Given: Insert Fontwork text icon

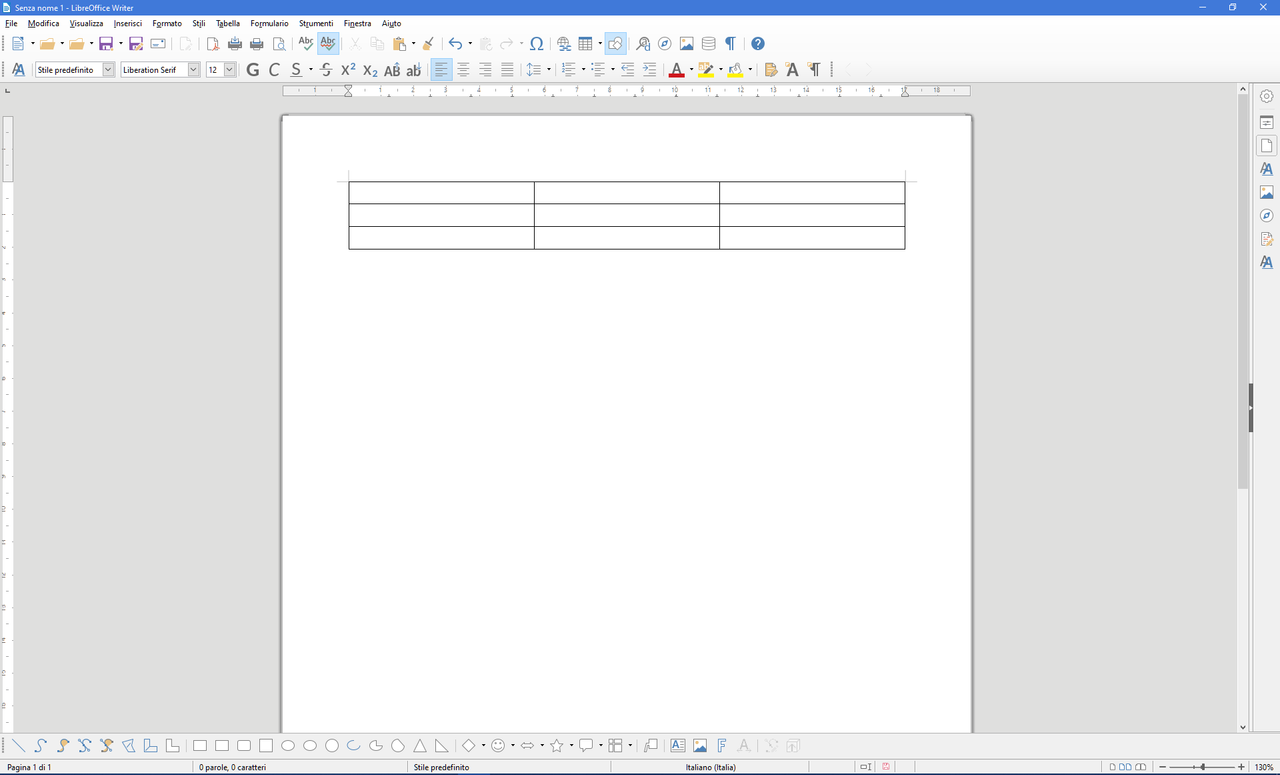Looking at the screenshot, I should pyautogui.click(x=722, y=745).
